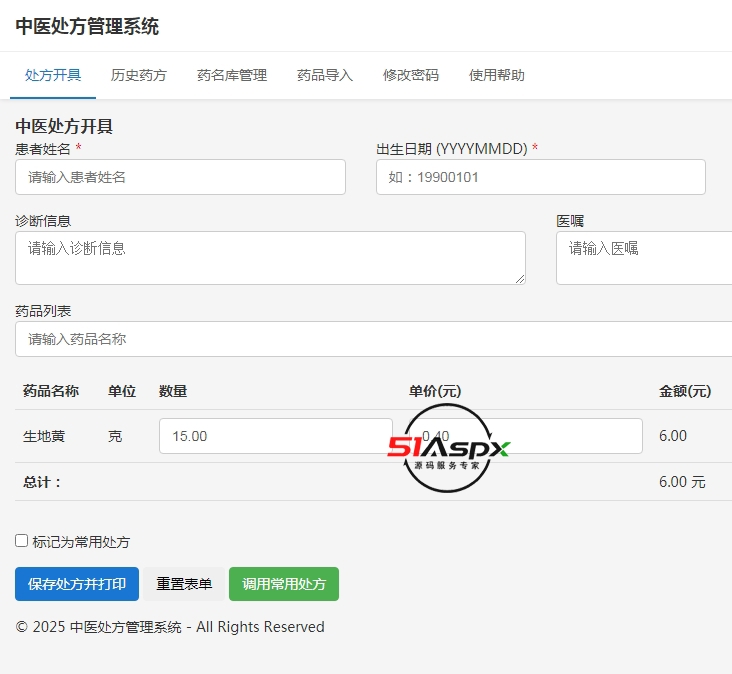Open the 药名库管理 tab
The height and width of the screenshot is (674, 732).
tap(232, 75)
